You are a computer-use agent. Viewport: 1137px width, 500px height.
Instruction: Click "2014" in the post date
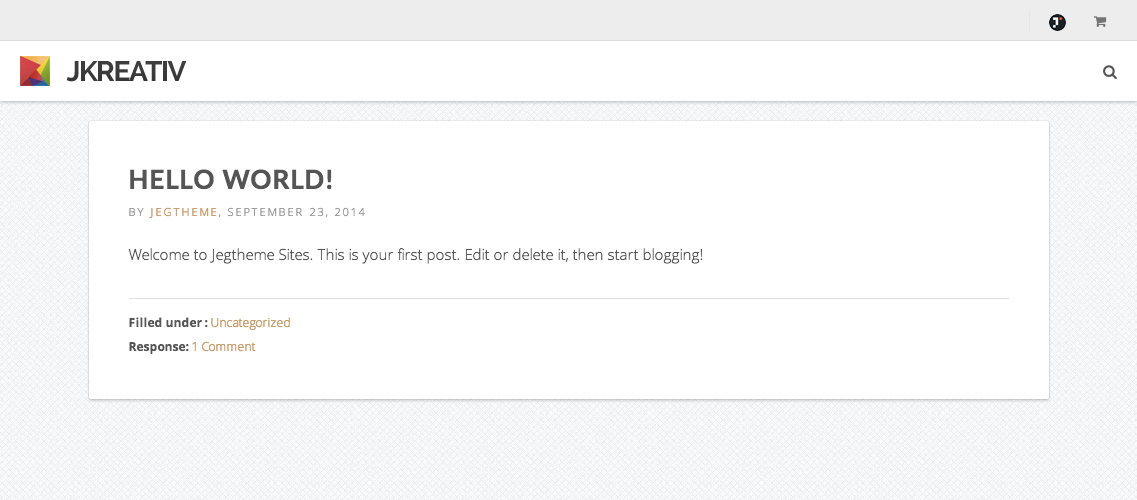point(351,212)
